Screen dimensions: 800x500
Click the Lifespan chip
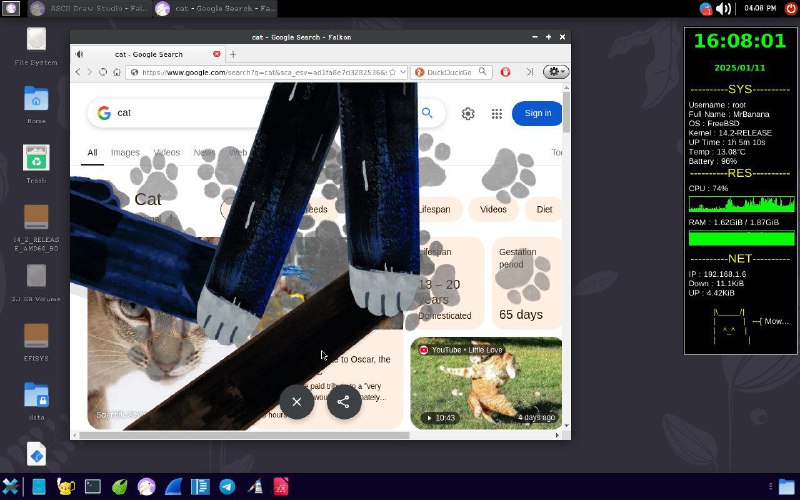coord(438,209)
